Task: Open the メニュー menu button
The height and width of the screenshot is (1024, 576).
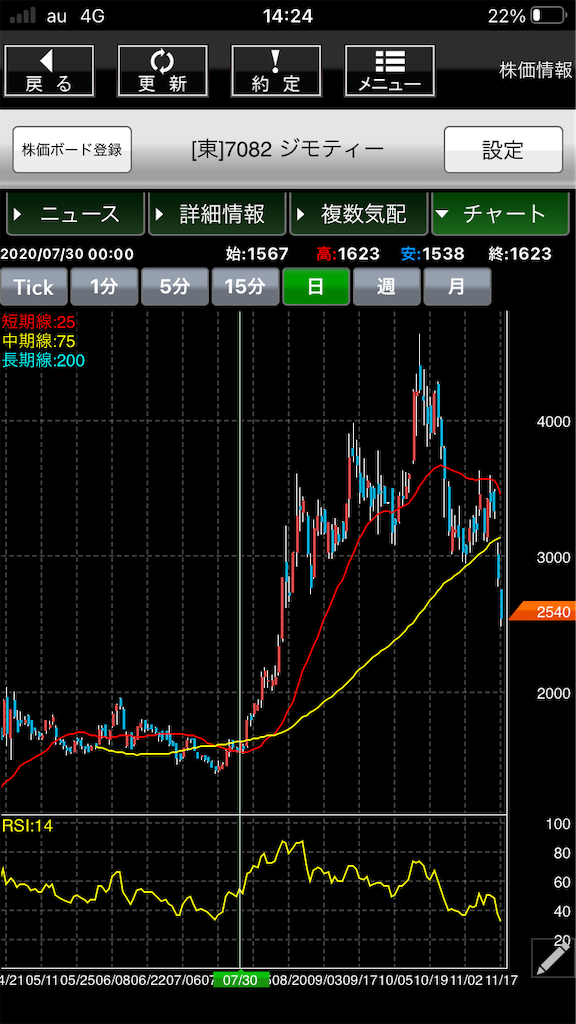Action: click(389, 71)
